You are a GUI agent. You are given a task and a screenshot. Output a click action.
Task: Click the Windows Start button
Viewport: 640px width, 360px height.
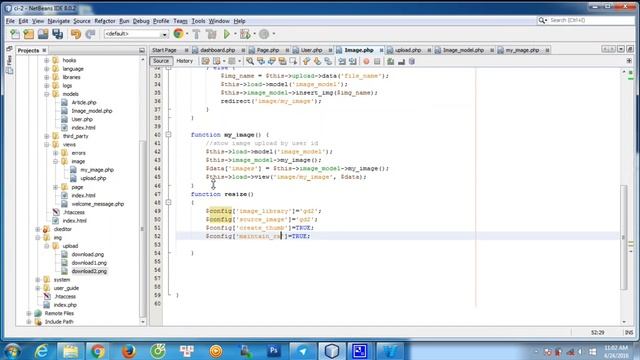(x=12, y=351)
